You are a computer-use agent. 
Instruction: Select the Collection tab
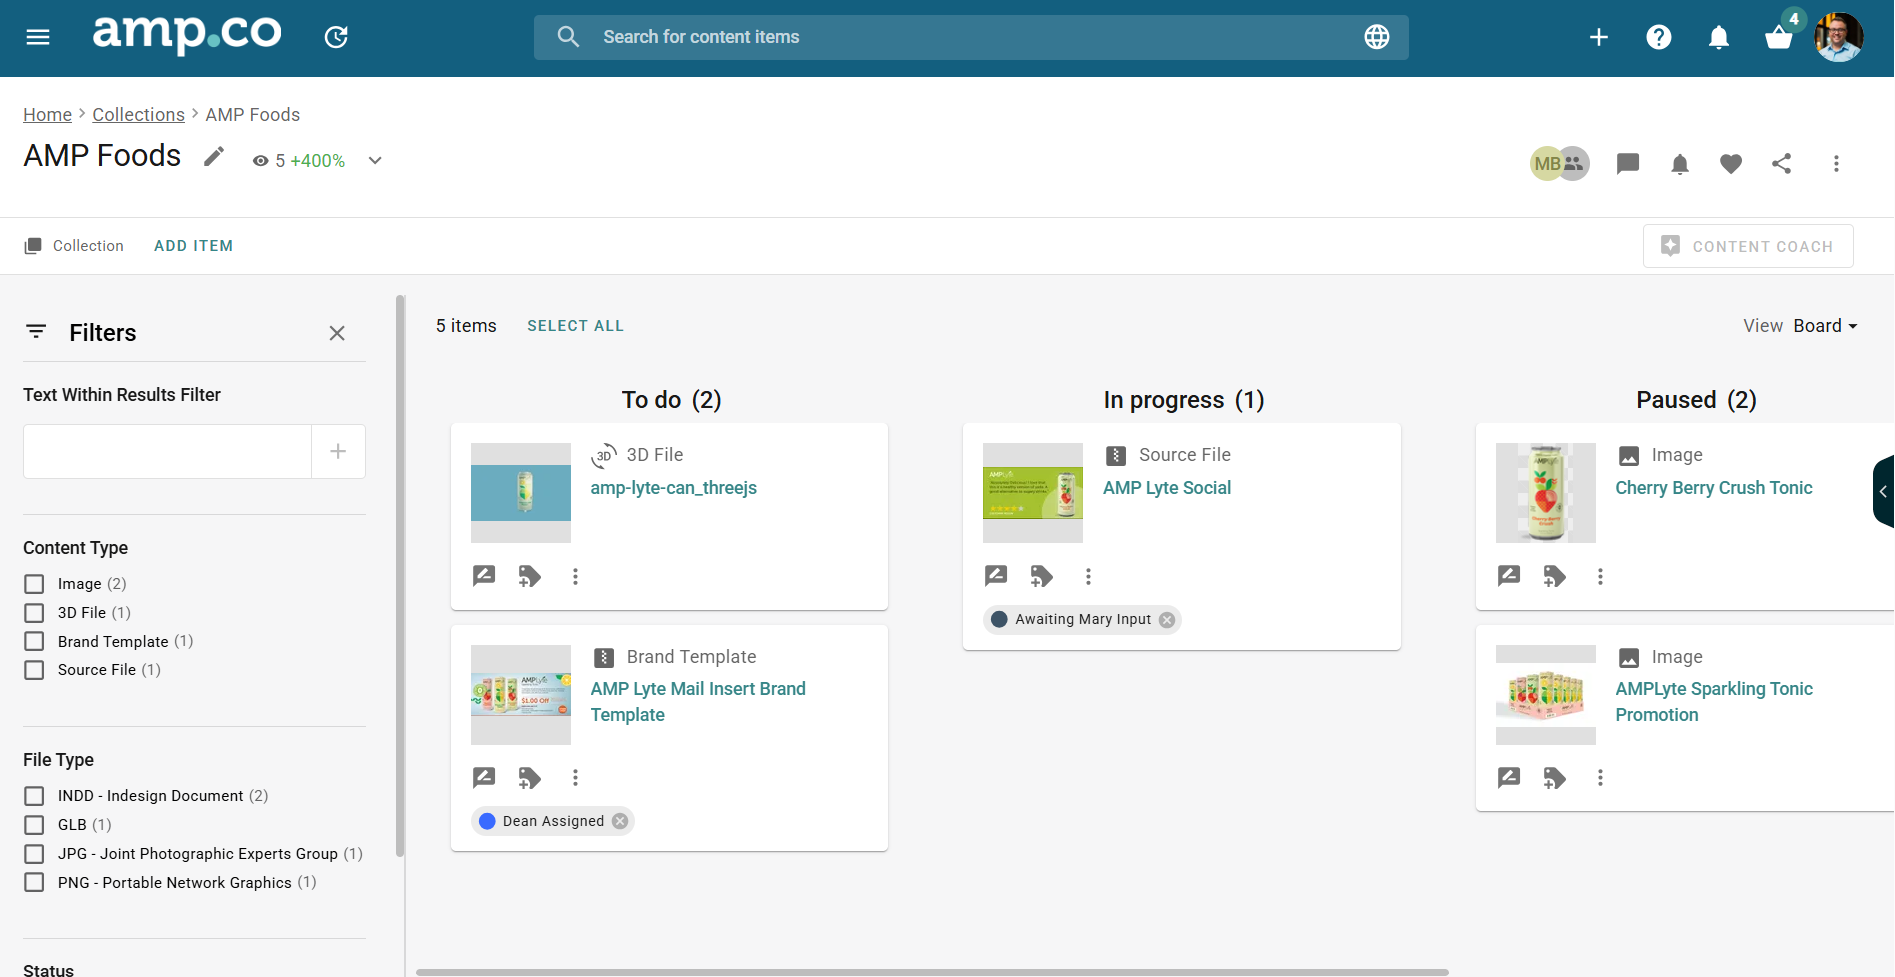(74, 246)
